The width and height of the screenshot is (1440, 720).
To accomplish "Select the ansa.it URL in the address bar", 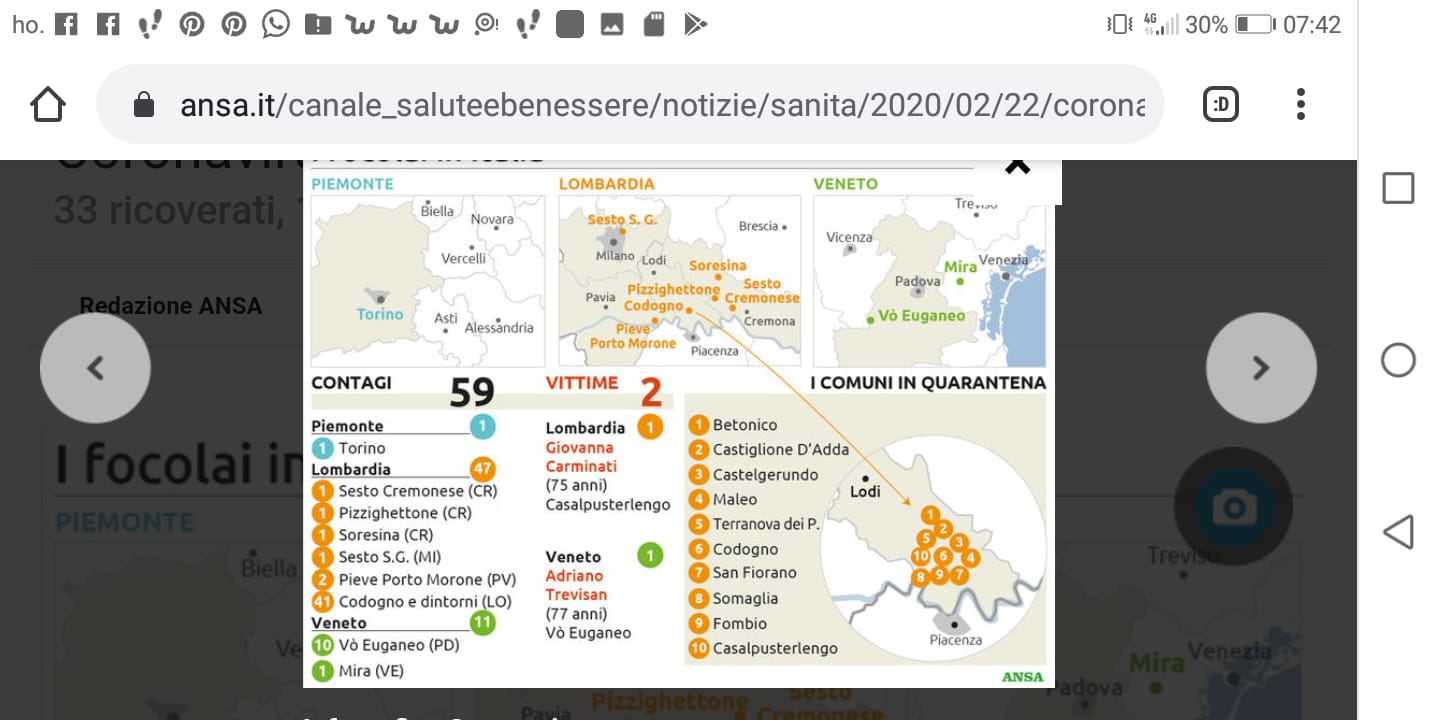I will tap(662, 105).
